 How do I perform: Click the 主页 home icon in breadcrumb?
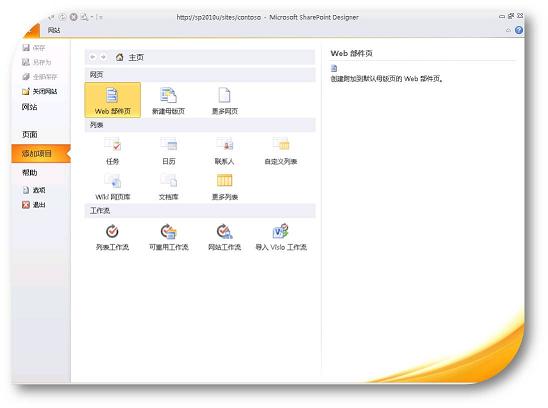point(120,57)
